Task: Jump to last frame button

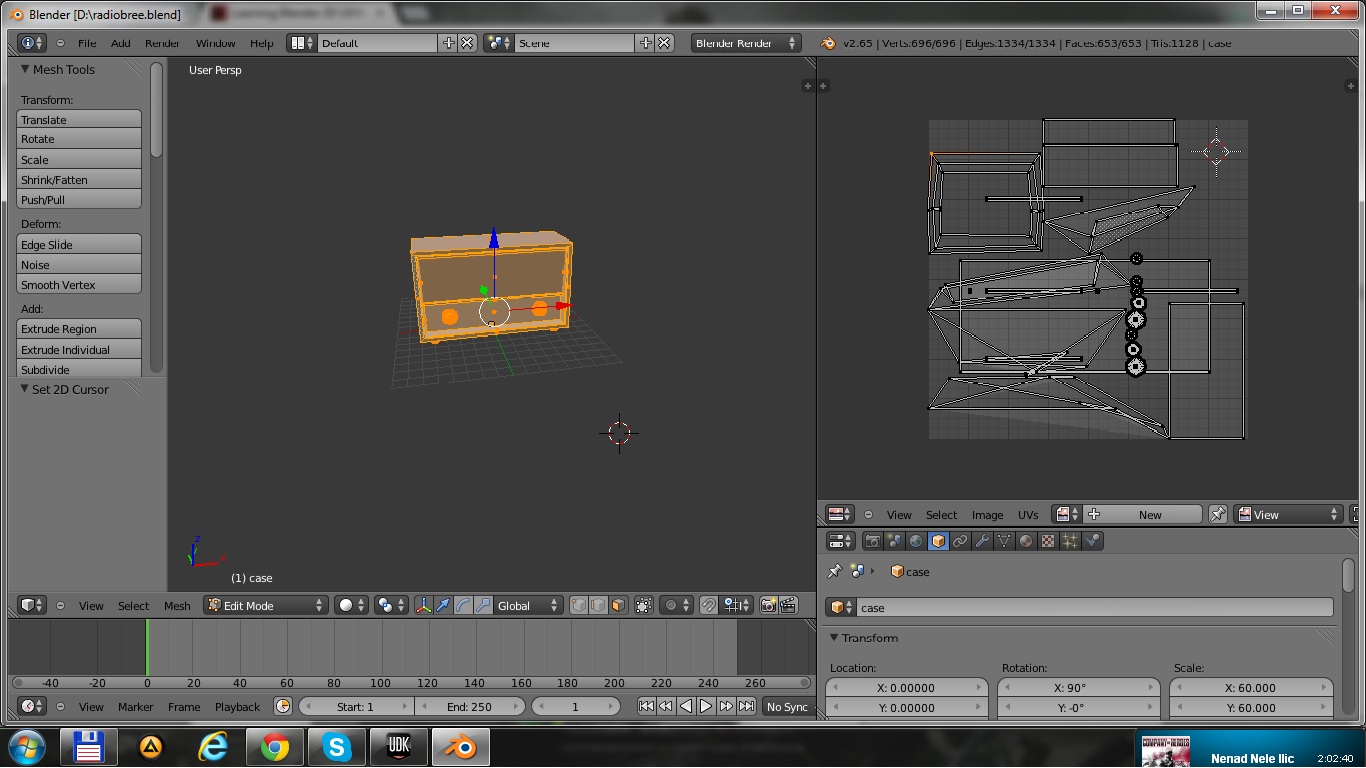Action: 746,706
